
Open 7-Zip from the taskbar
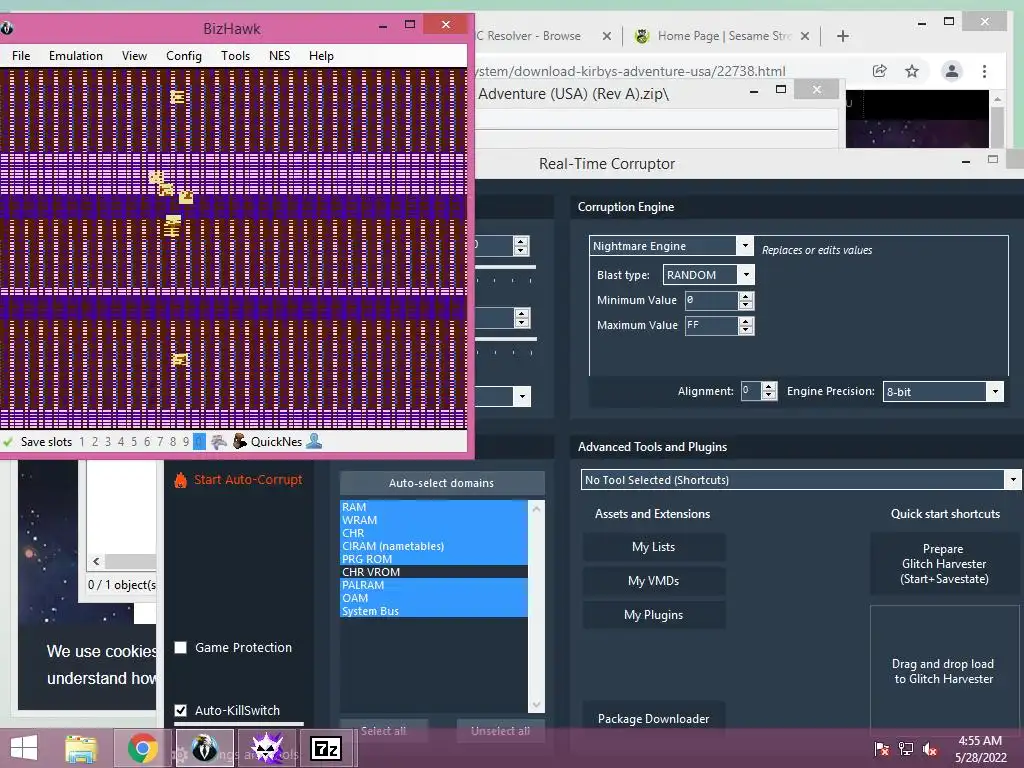tap(326, 748)
